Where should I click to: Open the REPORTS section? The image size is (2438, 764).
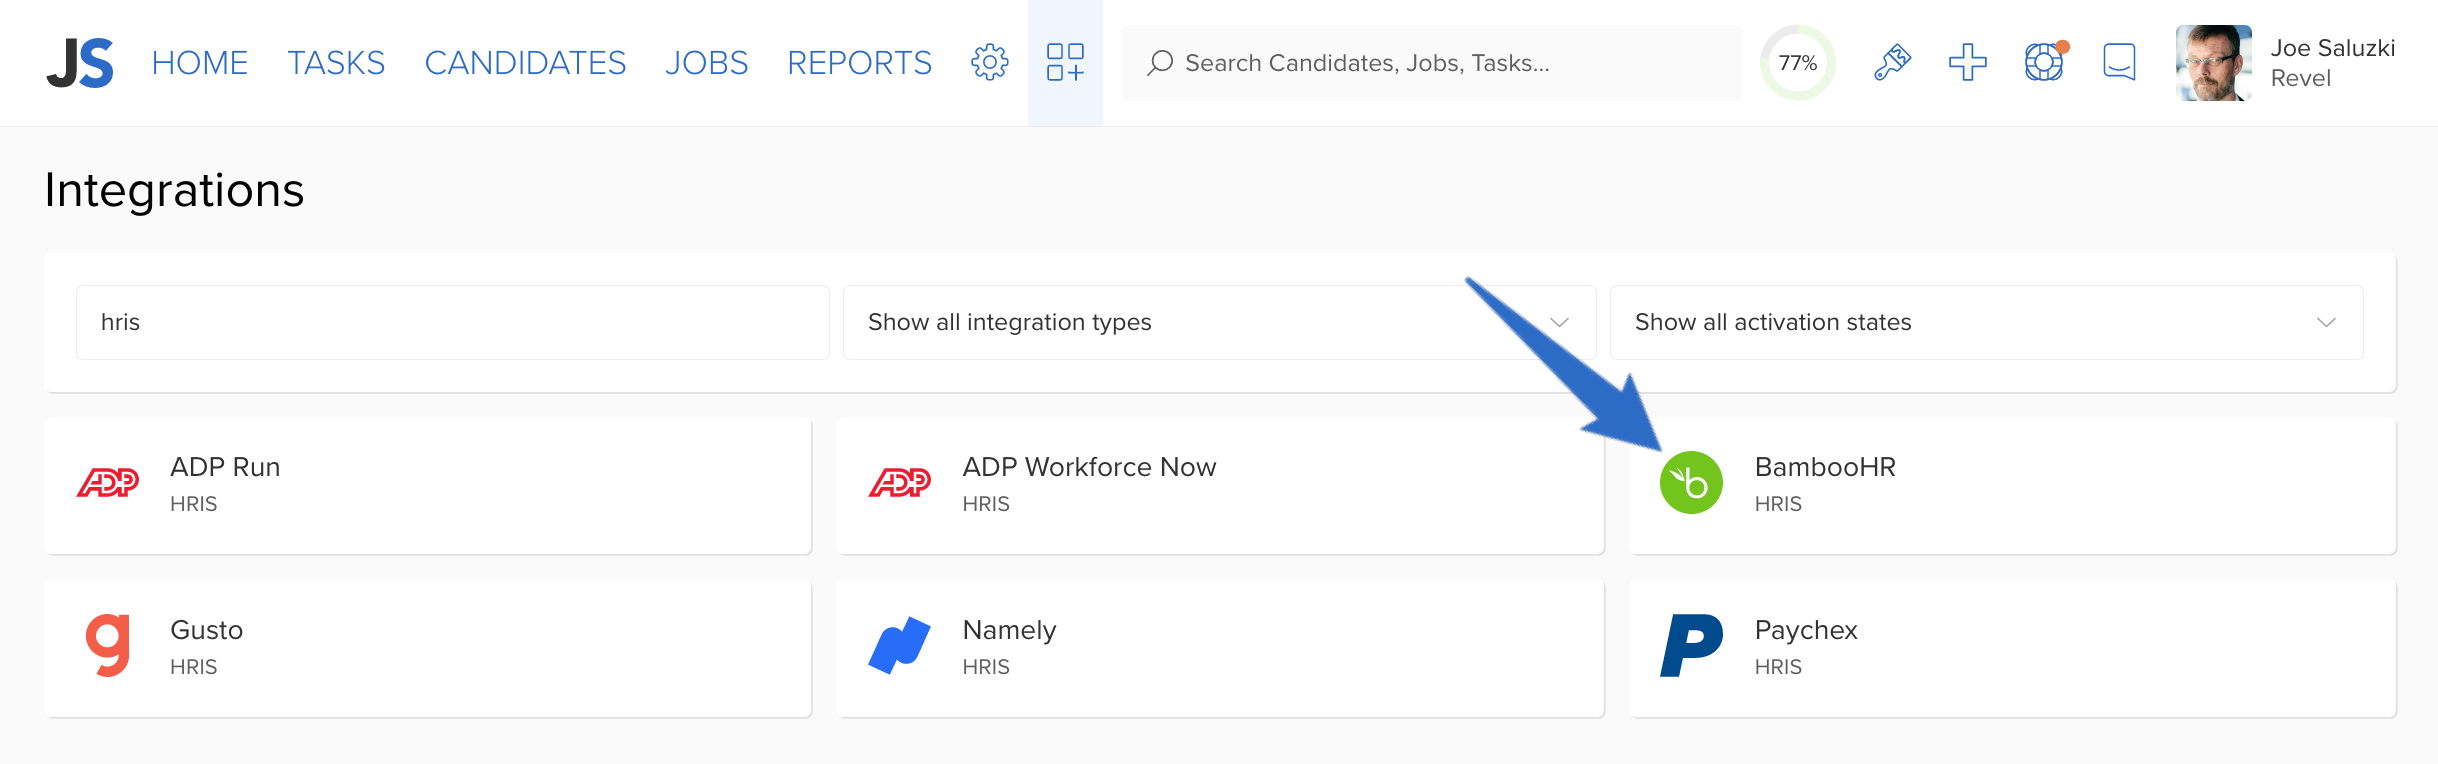859,63
